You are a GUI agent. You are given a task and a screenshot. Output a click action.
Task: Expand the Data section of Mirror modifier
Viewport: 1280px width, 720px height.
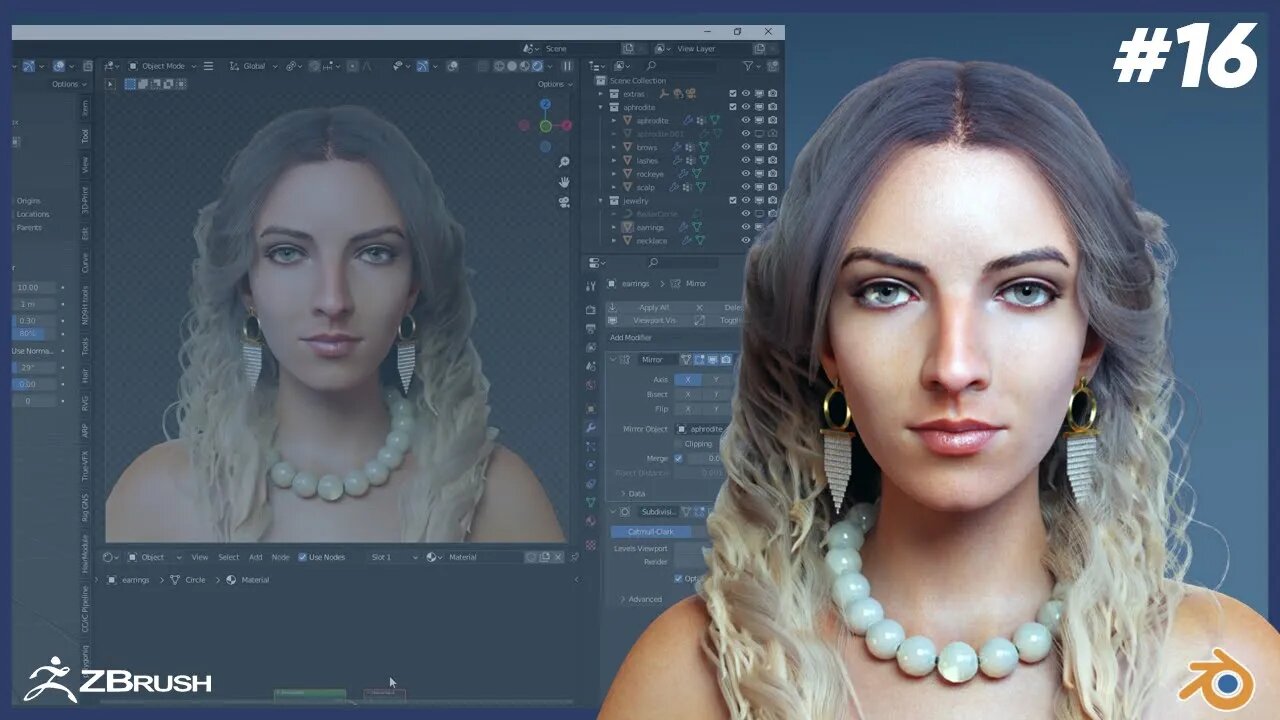(x=632, y=493)
